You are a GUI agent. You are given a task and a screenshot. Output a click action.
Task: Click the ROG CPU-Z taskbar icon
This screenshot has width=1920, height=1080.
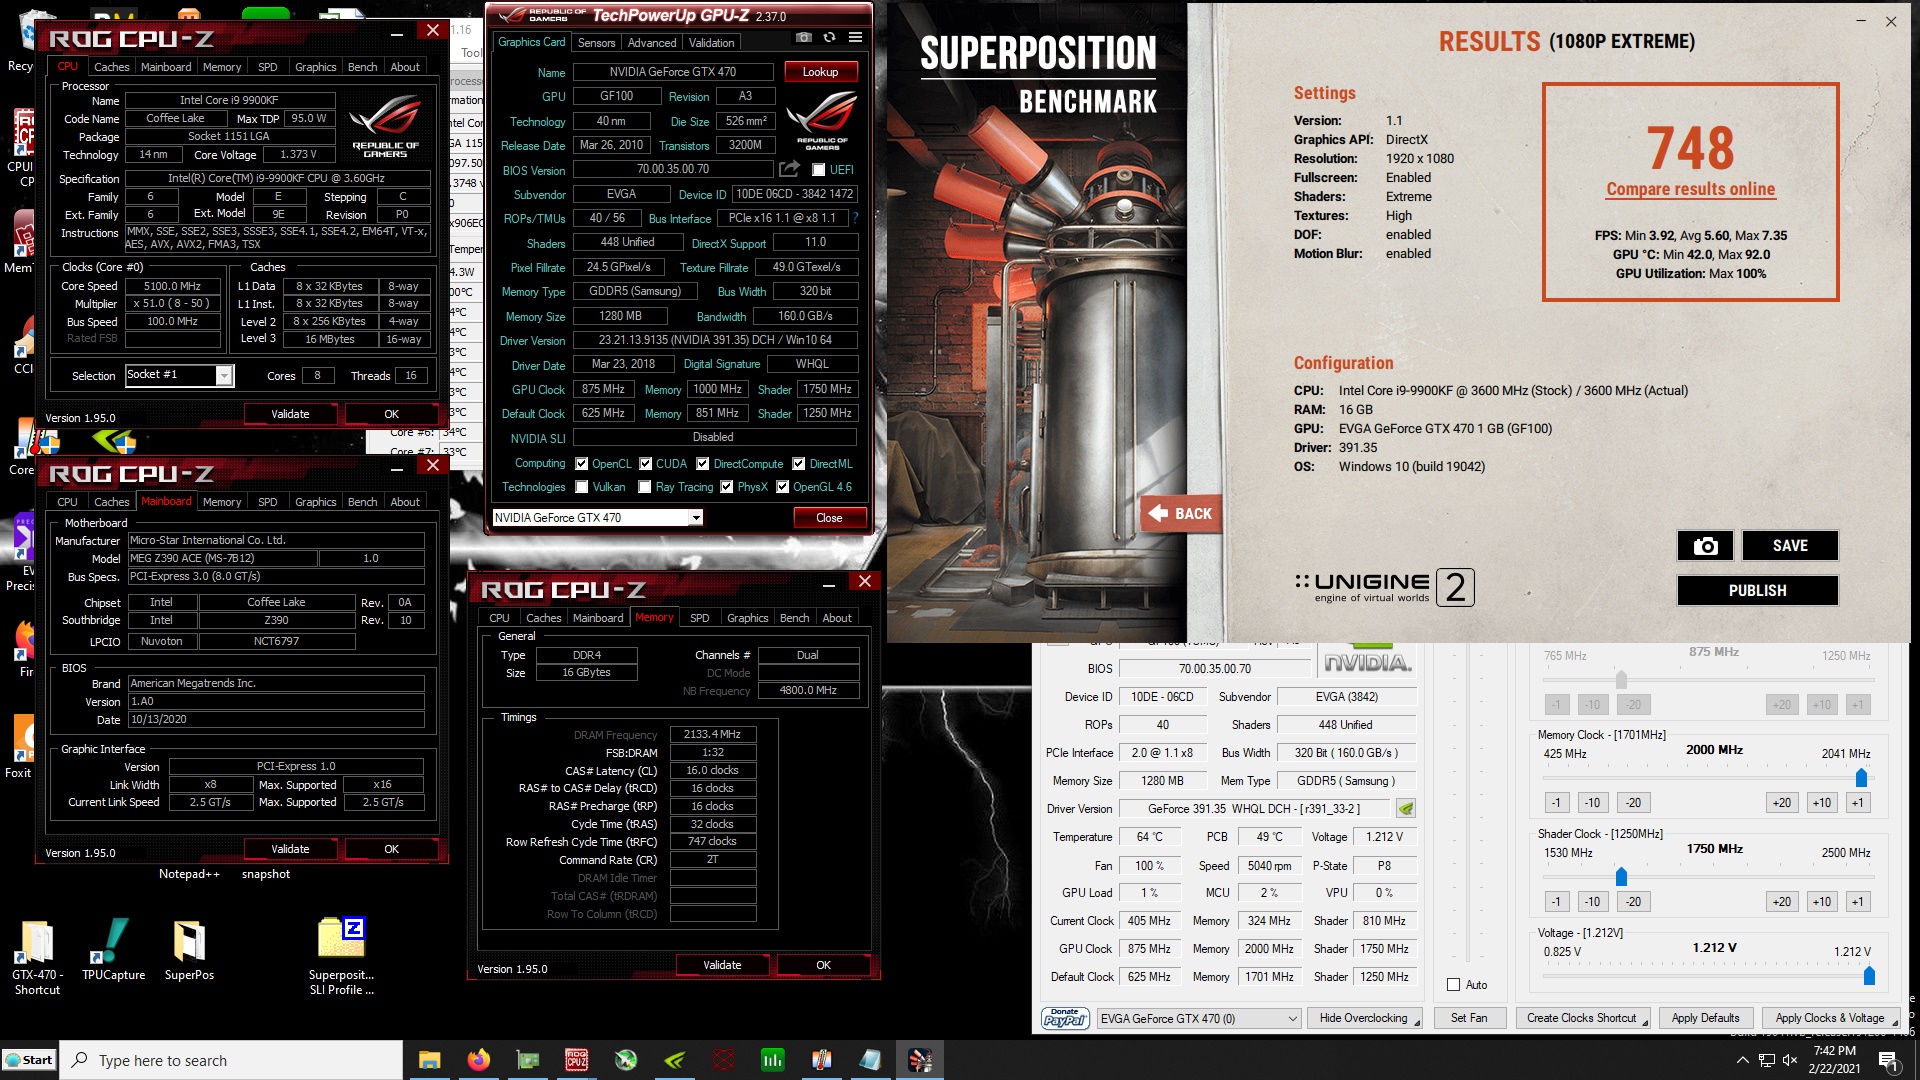[577, 1060]
